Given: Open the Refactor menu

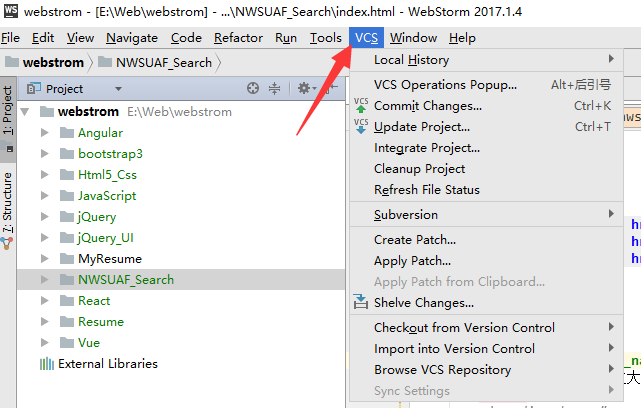Looking at the screenshot, I should pyautogui.click(x=238, y=38).
